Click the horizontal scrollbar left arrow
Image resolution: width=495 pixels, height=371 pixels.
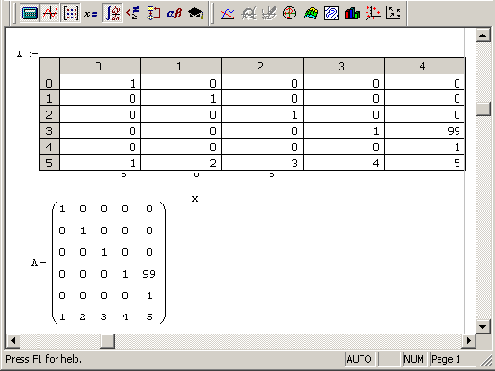13,341
